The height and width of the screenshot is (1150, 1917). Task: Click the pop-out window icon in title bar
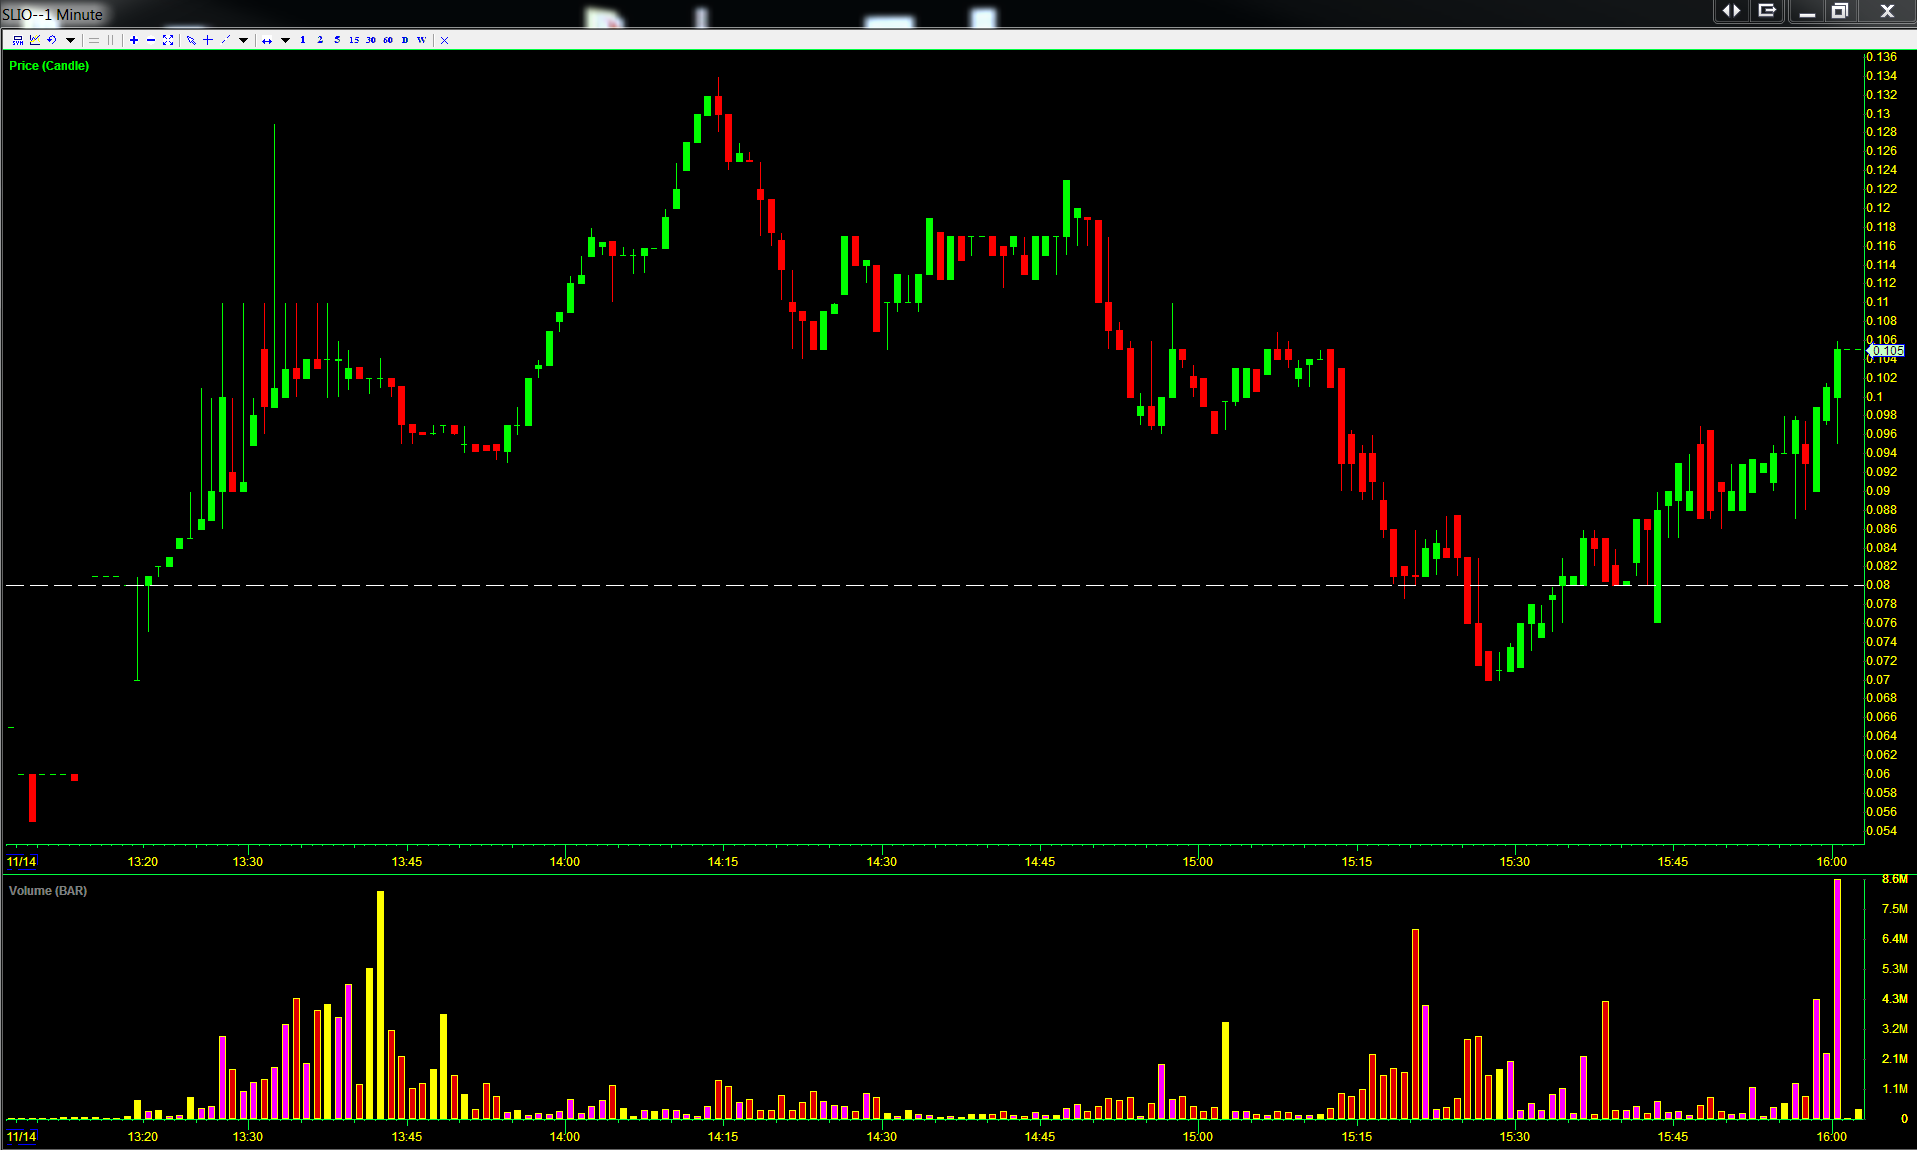point(1767,11)
